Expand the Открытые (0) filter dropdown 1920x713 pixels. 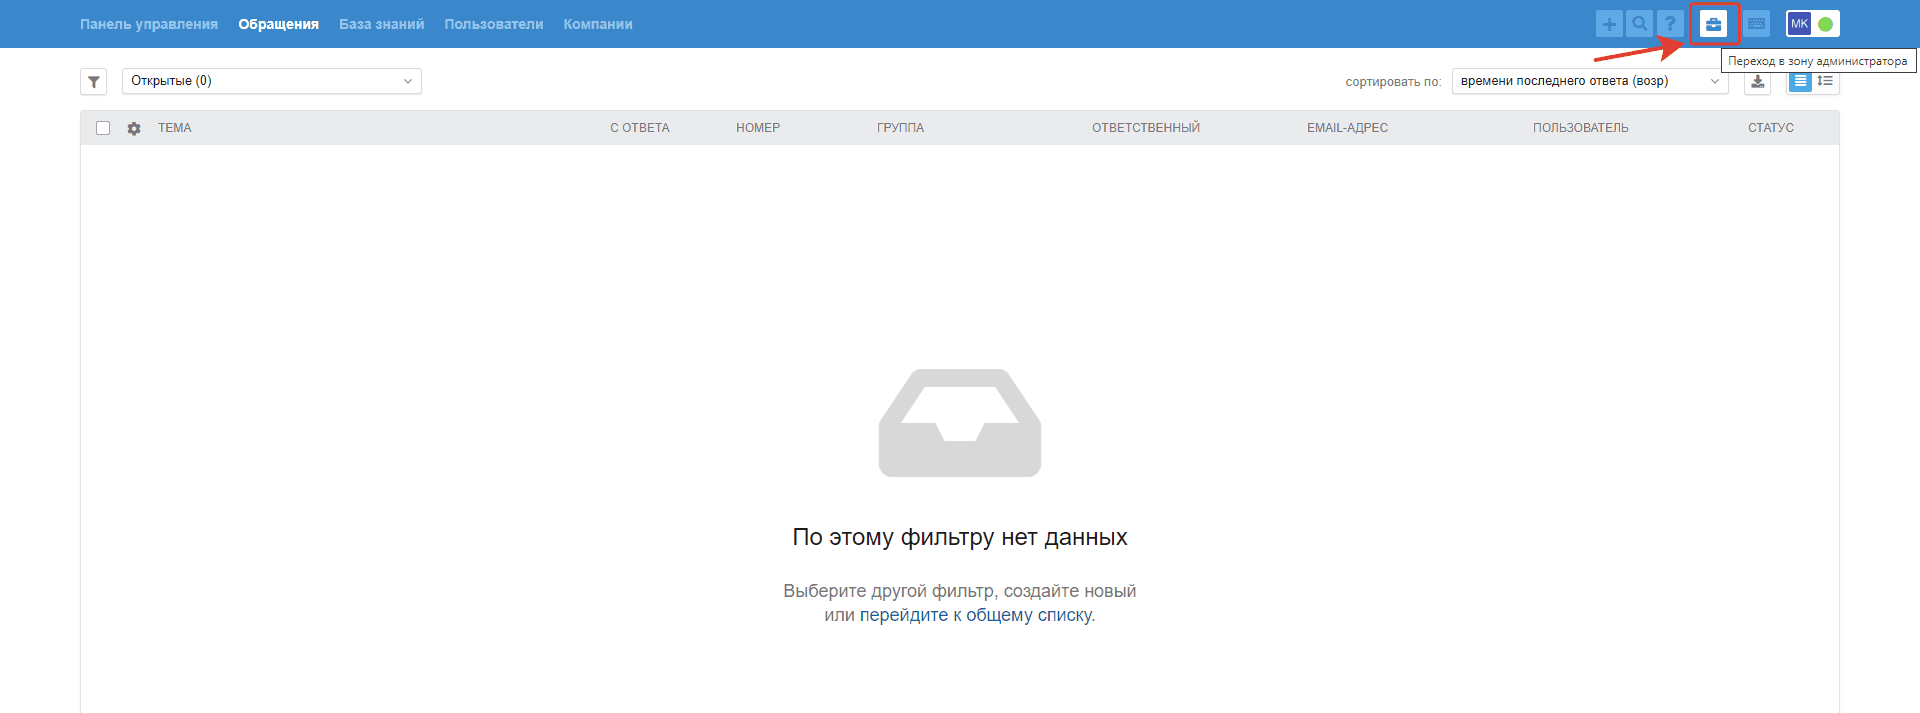[272, 81]
